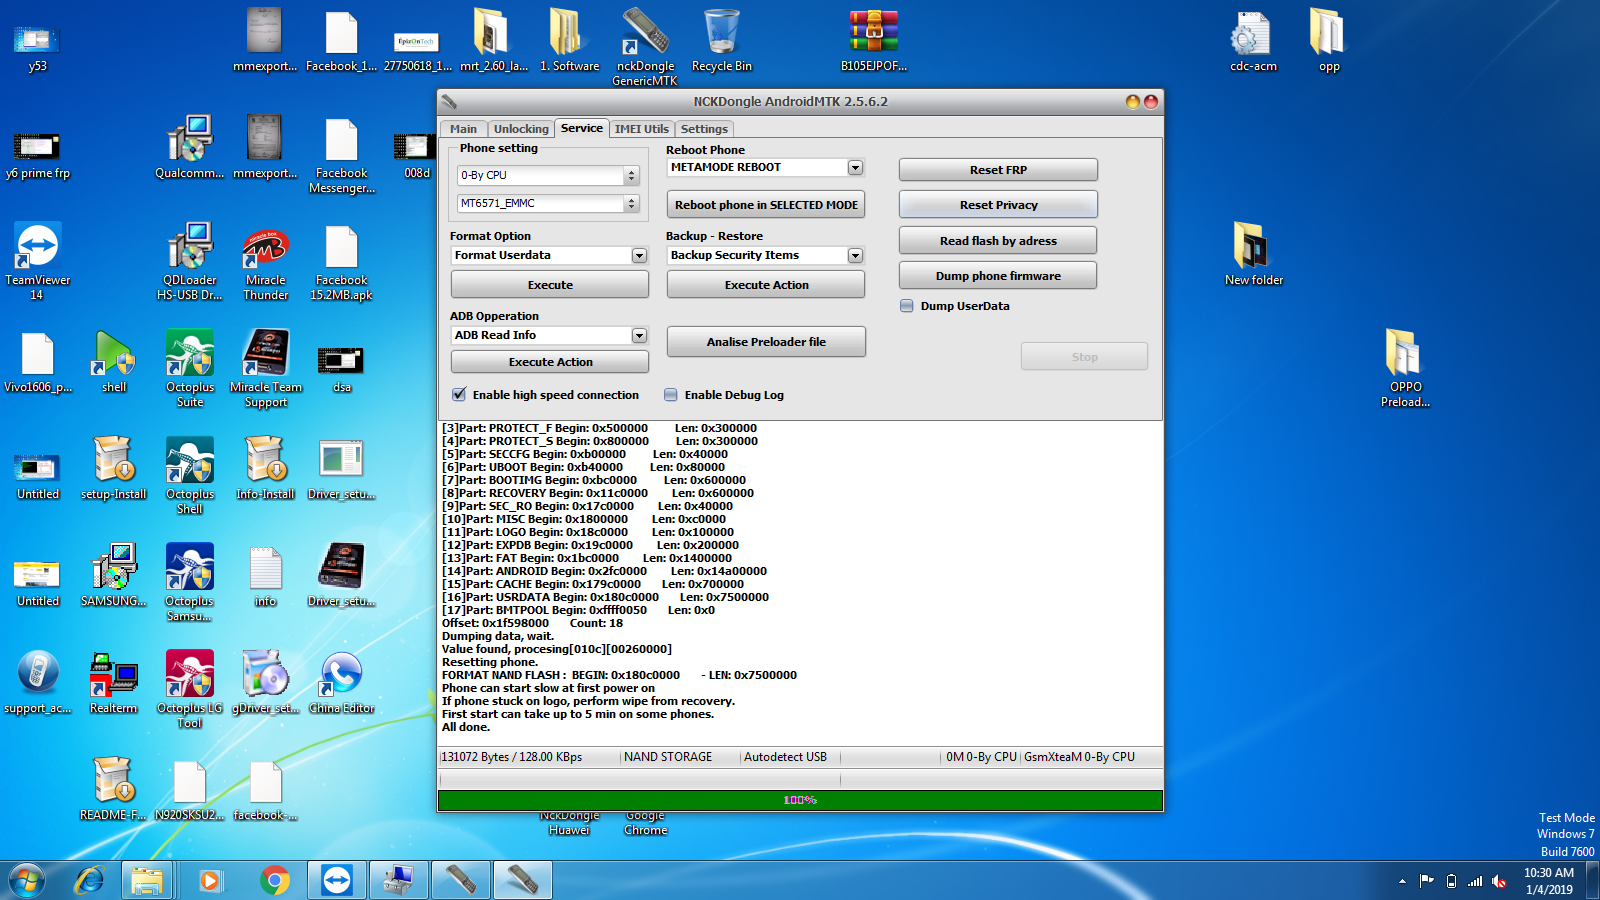1600x900 pixels.
Task: Open the cdc-acm desktop file
Action: tap(1253, 41)
